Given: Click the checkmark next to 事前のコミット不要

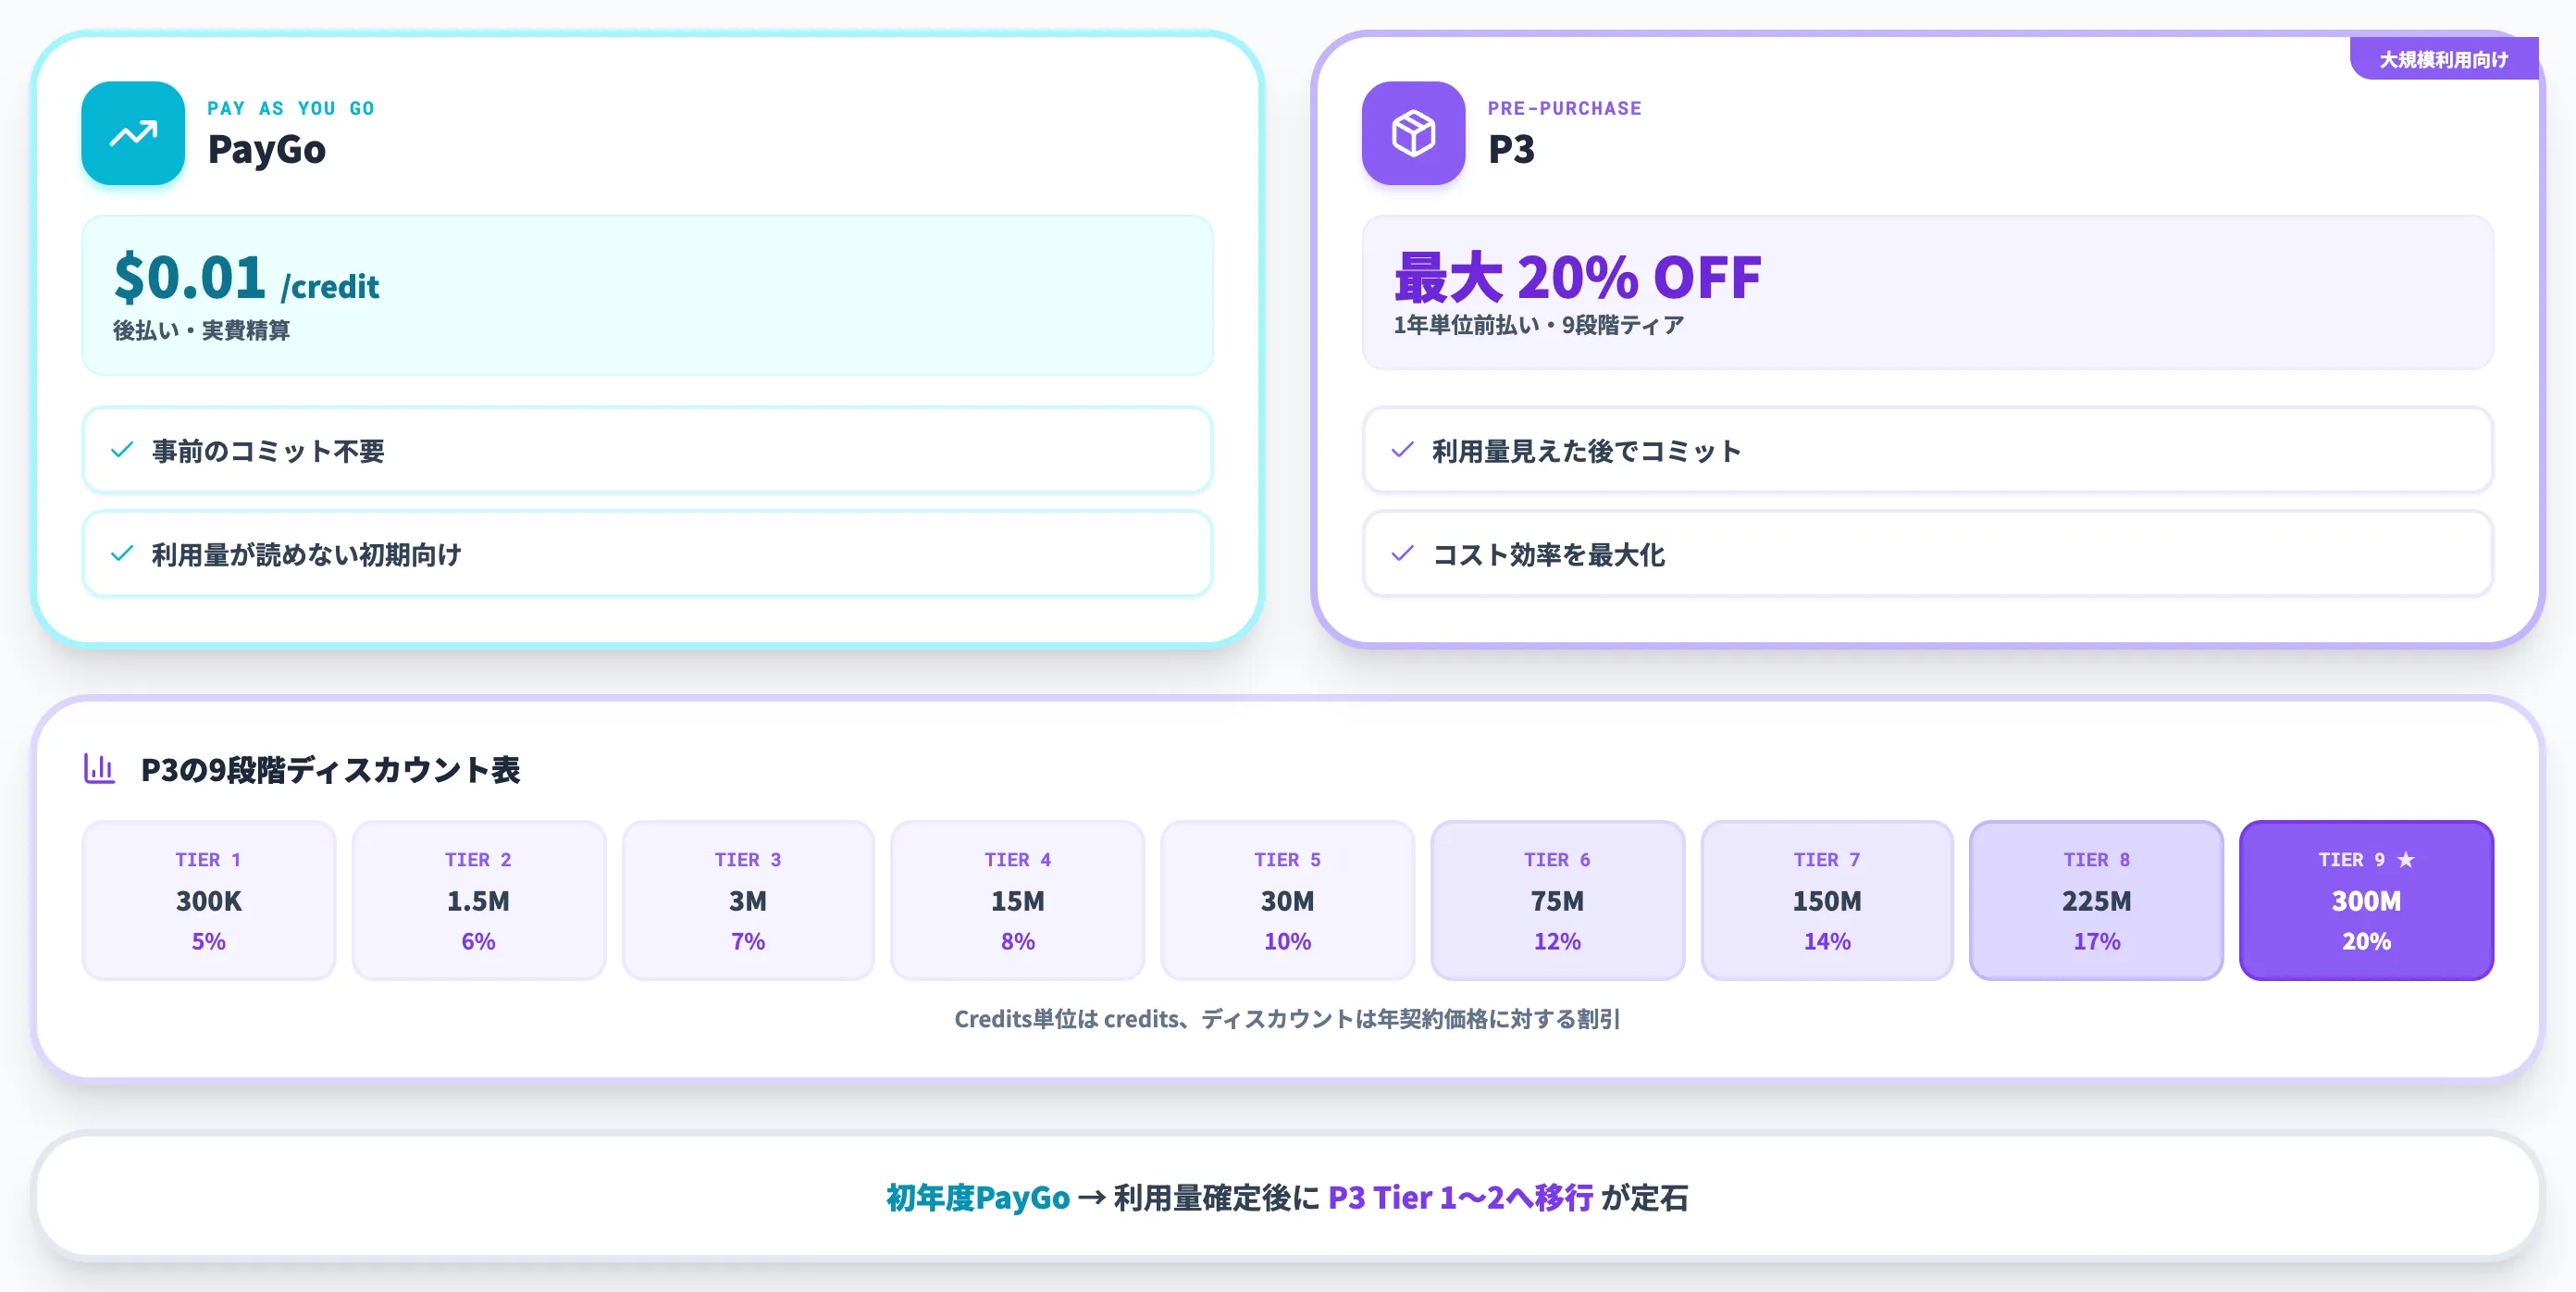Looking at the screenshot, I should click(122, 450).
